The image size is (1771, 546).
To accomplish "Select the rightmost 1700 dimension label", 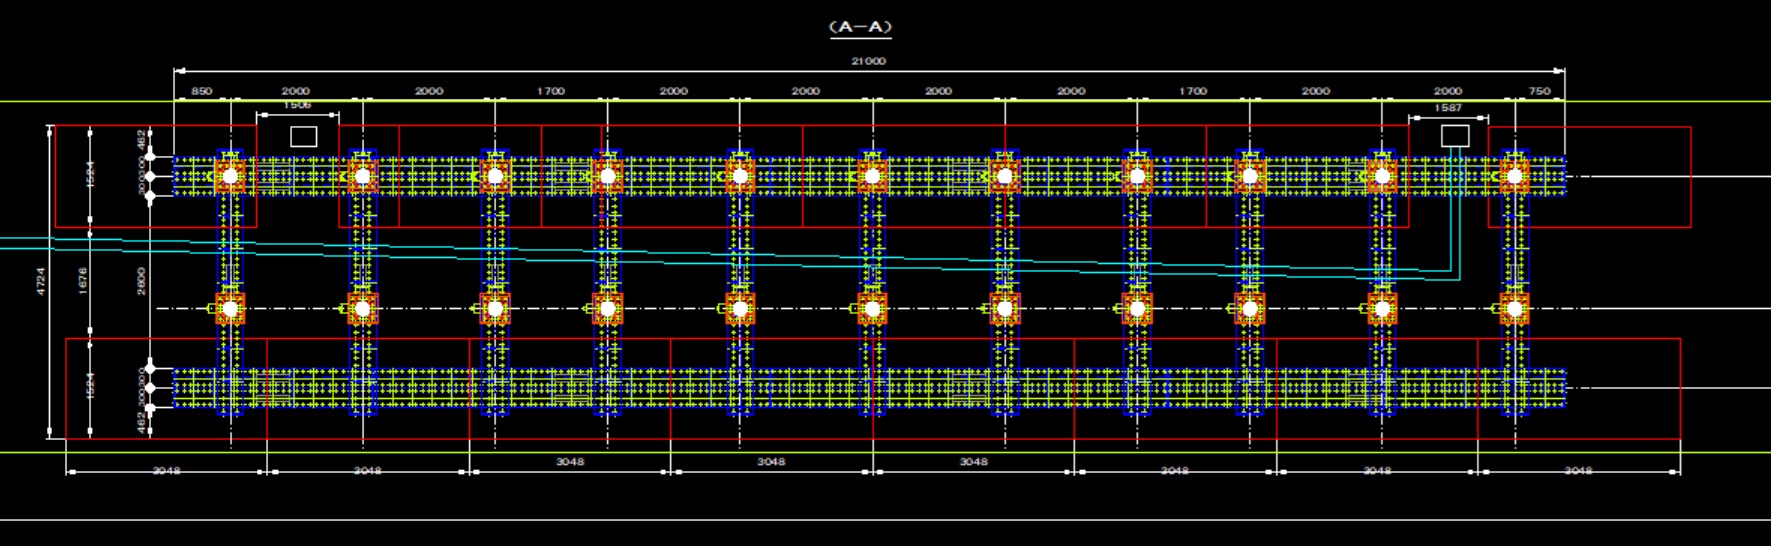I will pyautogui.click(x=1192, y=91).
